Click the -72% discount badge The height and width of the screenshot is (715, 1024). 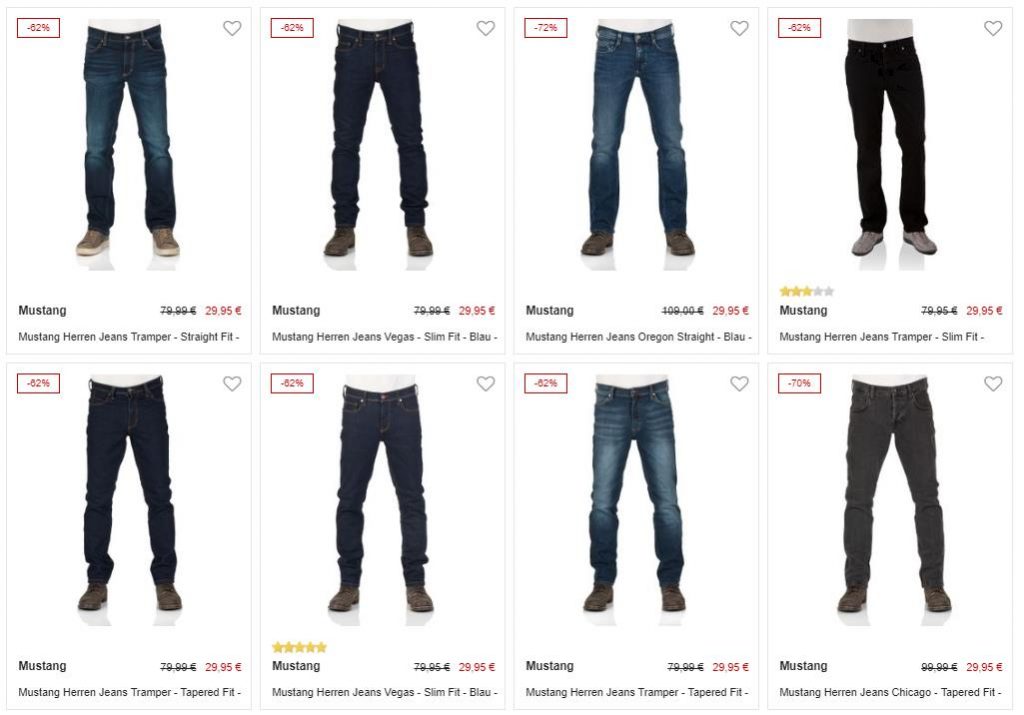click(545, 28)
